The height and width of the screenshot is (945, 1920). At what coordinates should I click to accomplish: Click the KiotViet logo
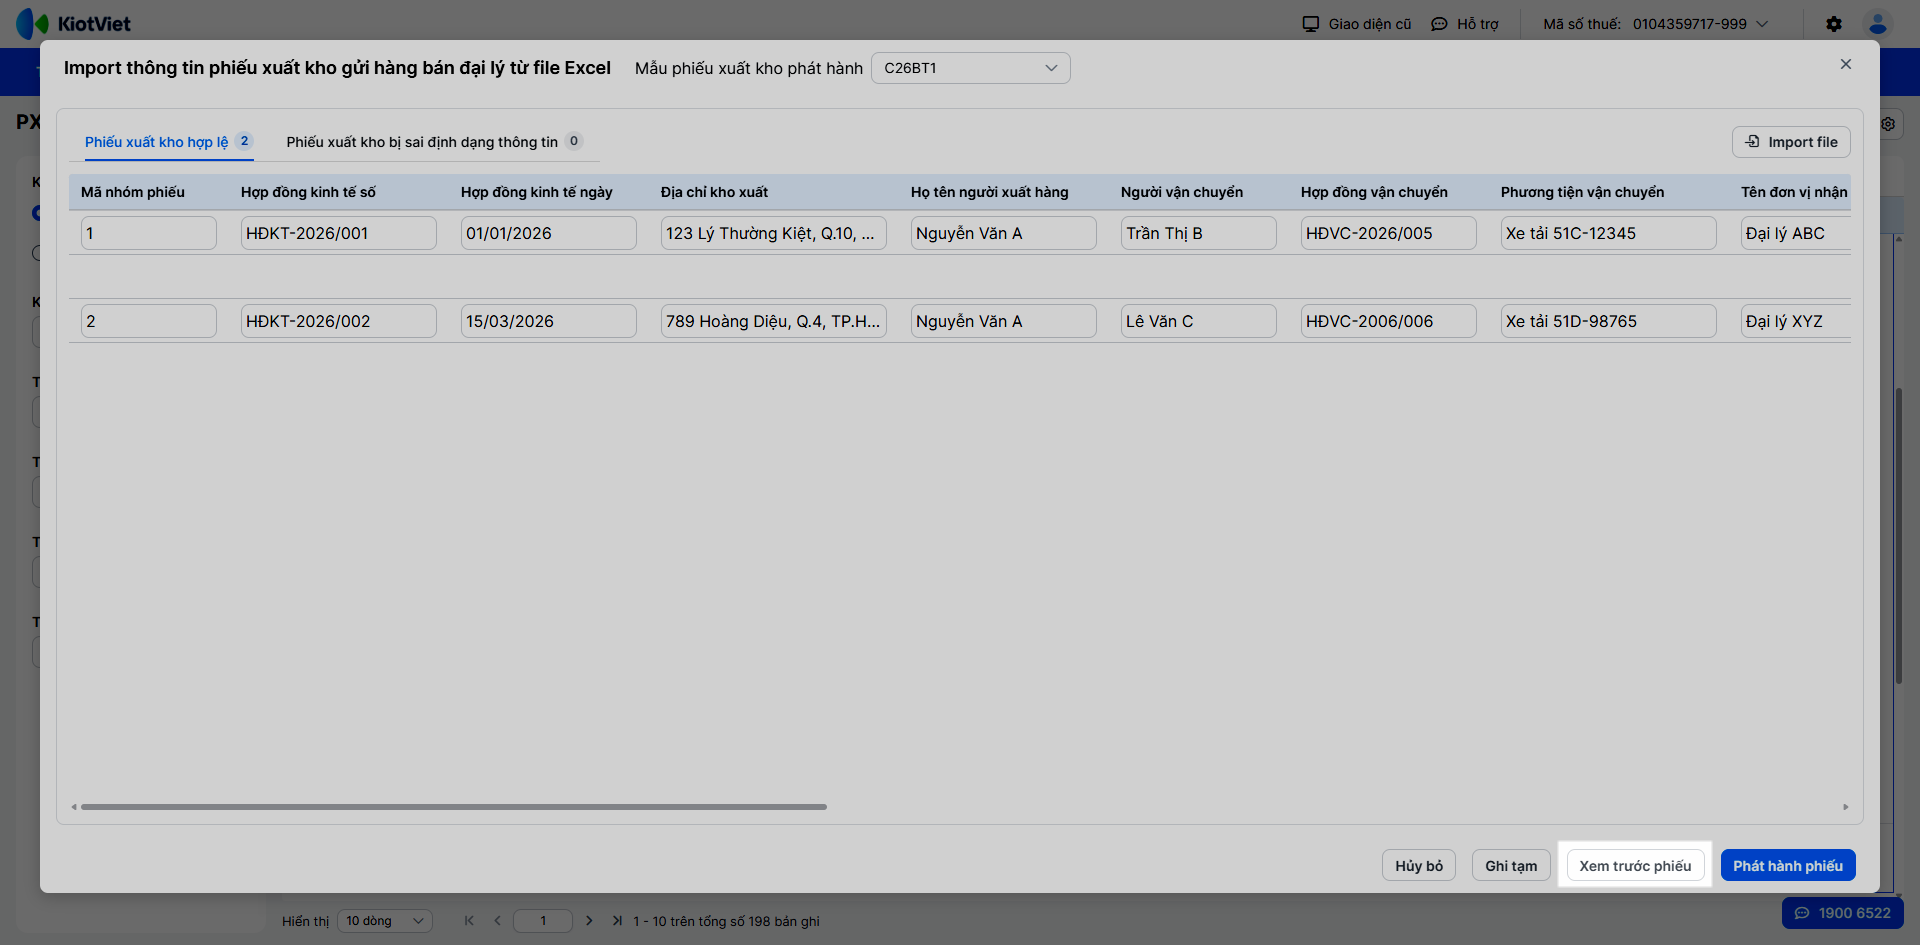74,24
